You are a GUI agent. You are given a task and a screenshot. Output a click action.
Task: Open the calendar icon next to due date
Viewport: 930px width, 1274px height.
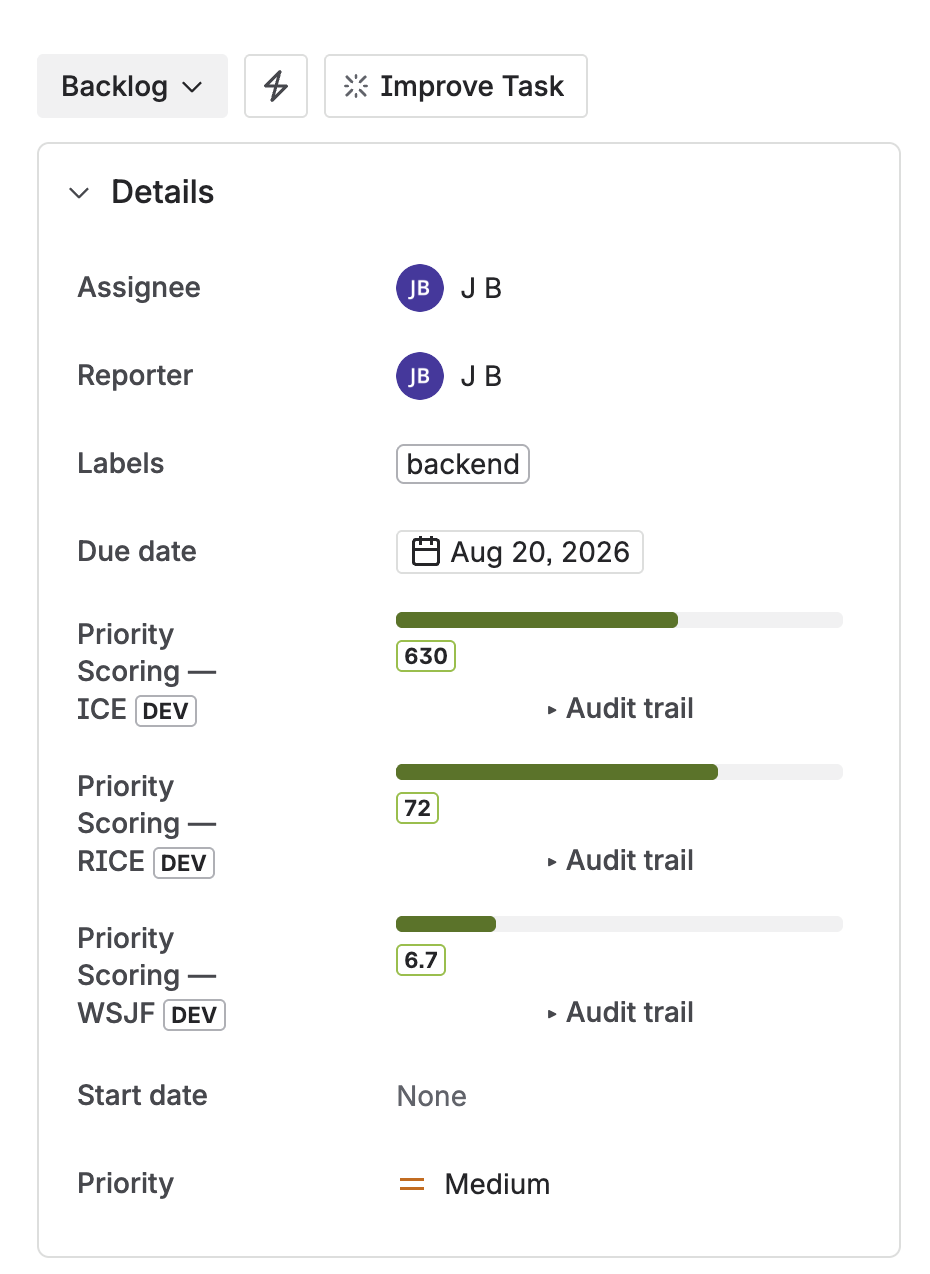425,551
